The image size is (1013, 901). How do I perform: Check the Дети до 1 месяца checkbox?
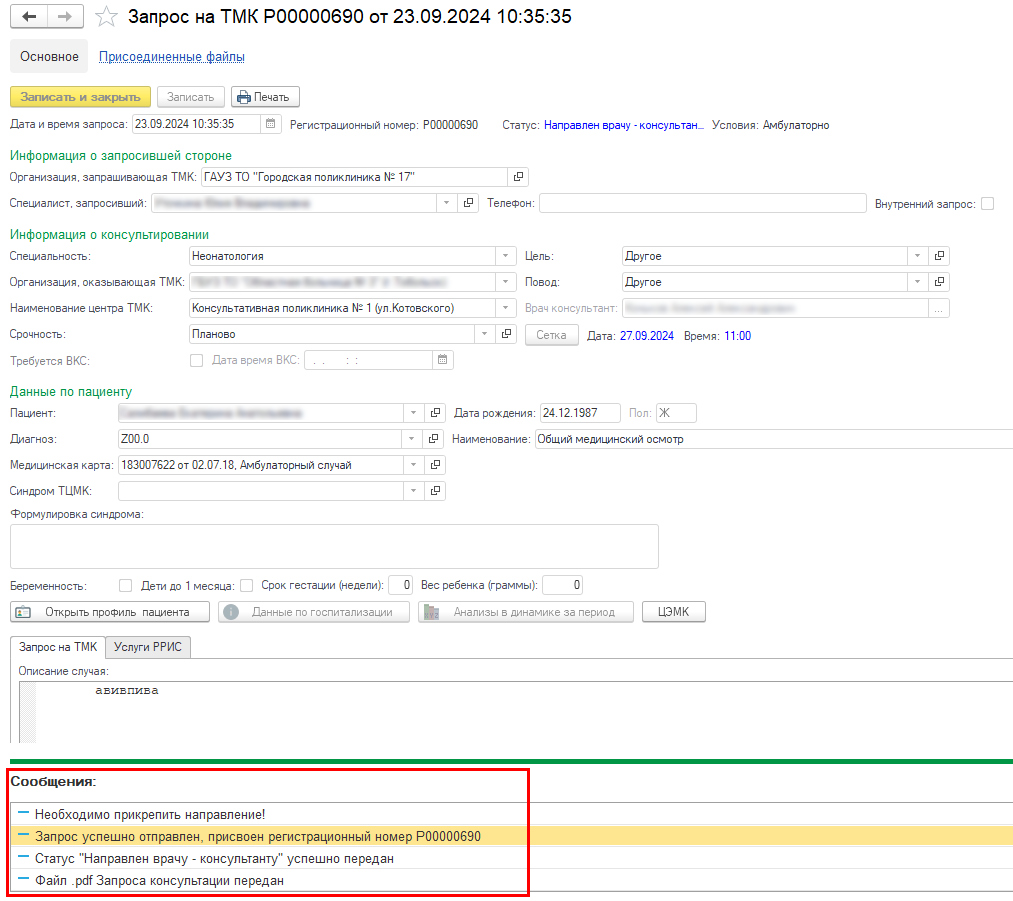pyautogui.click(x=243, y=585)
